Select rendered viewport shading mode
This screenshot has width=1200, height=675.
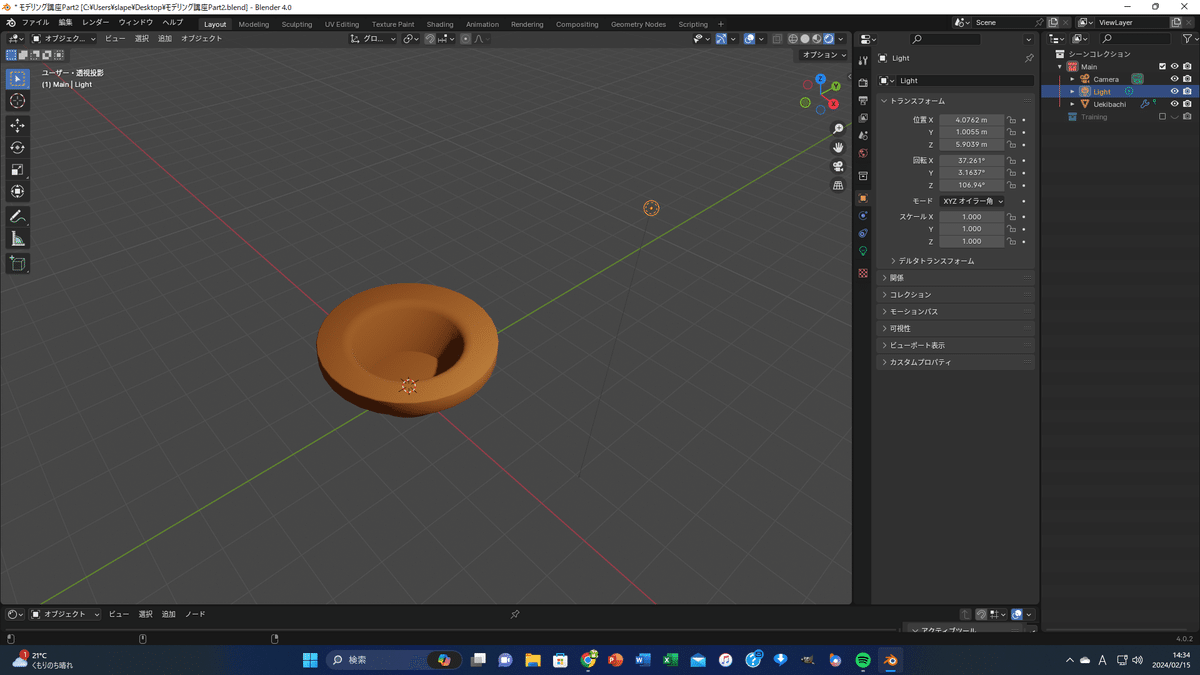829,39
